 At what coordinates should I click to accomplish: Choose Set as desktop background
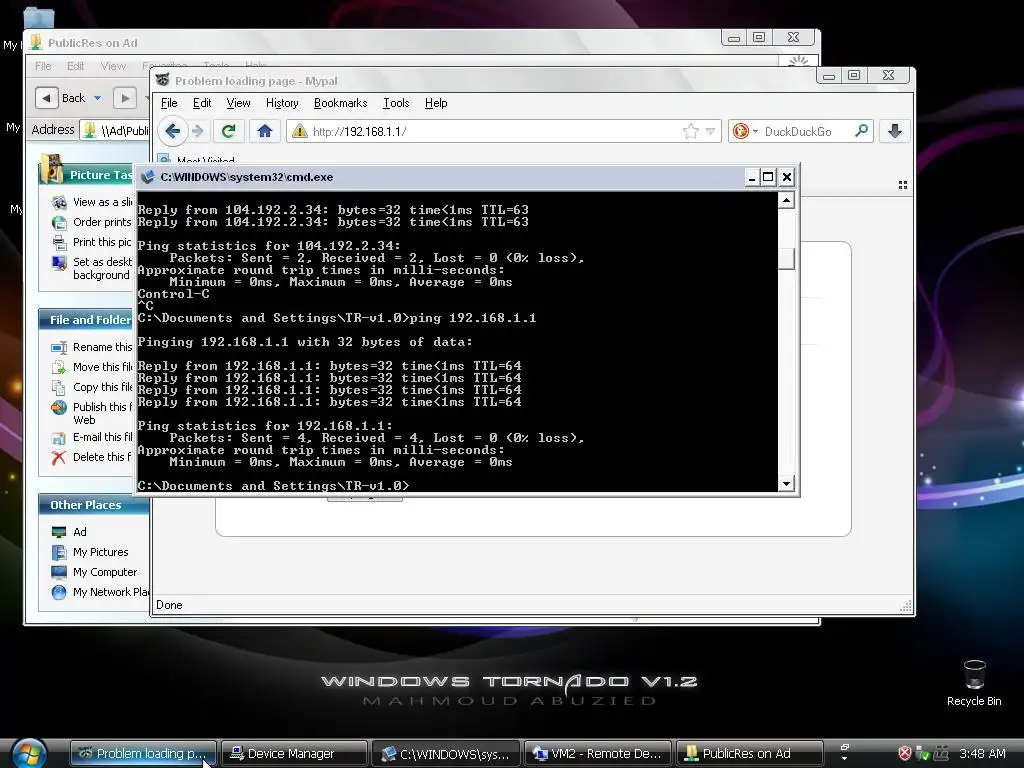pos(92,268)
